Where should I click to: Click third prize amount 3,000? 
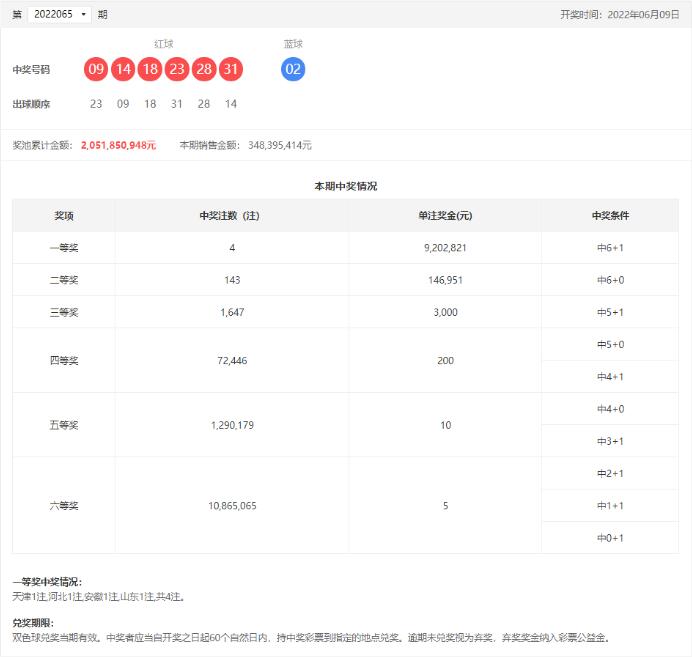[x=445, y=312]
